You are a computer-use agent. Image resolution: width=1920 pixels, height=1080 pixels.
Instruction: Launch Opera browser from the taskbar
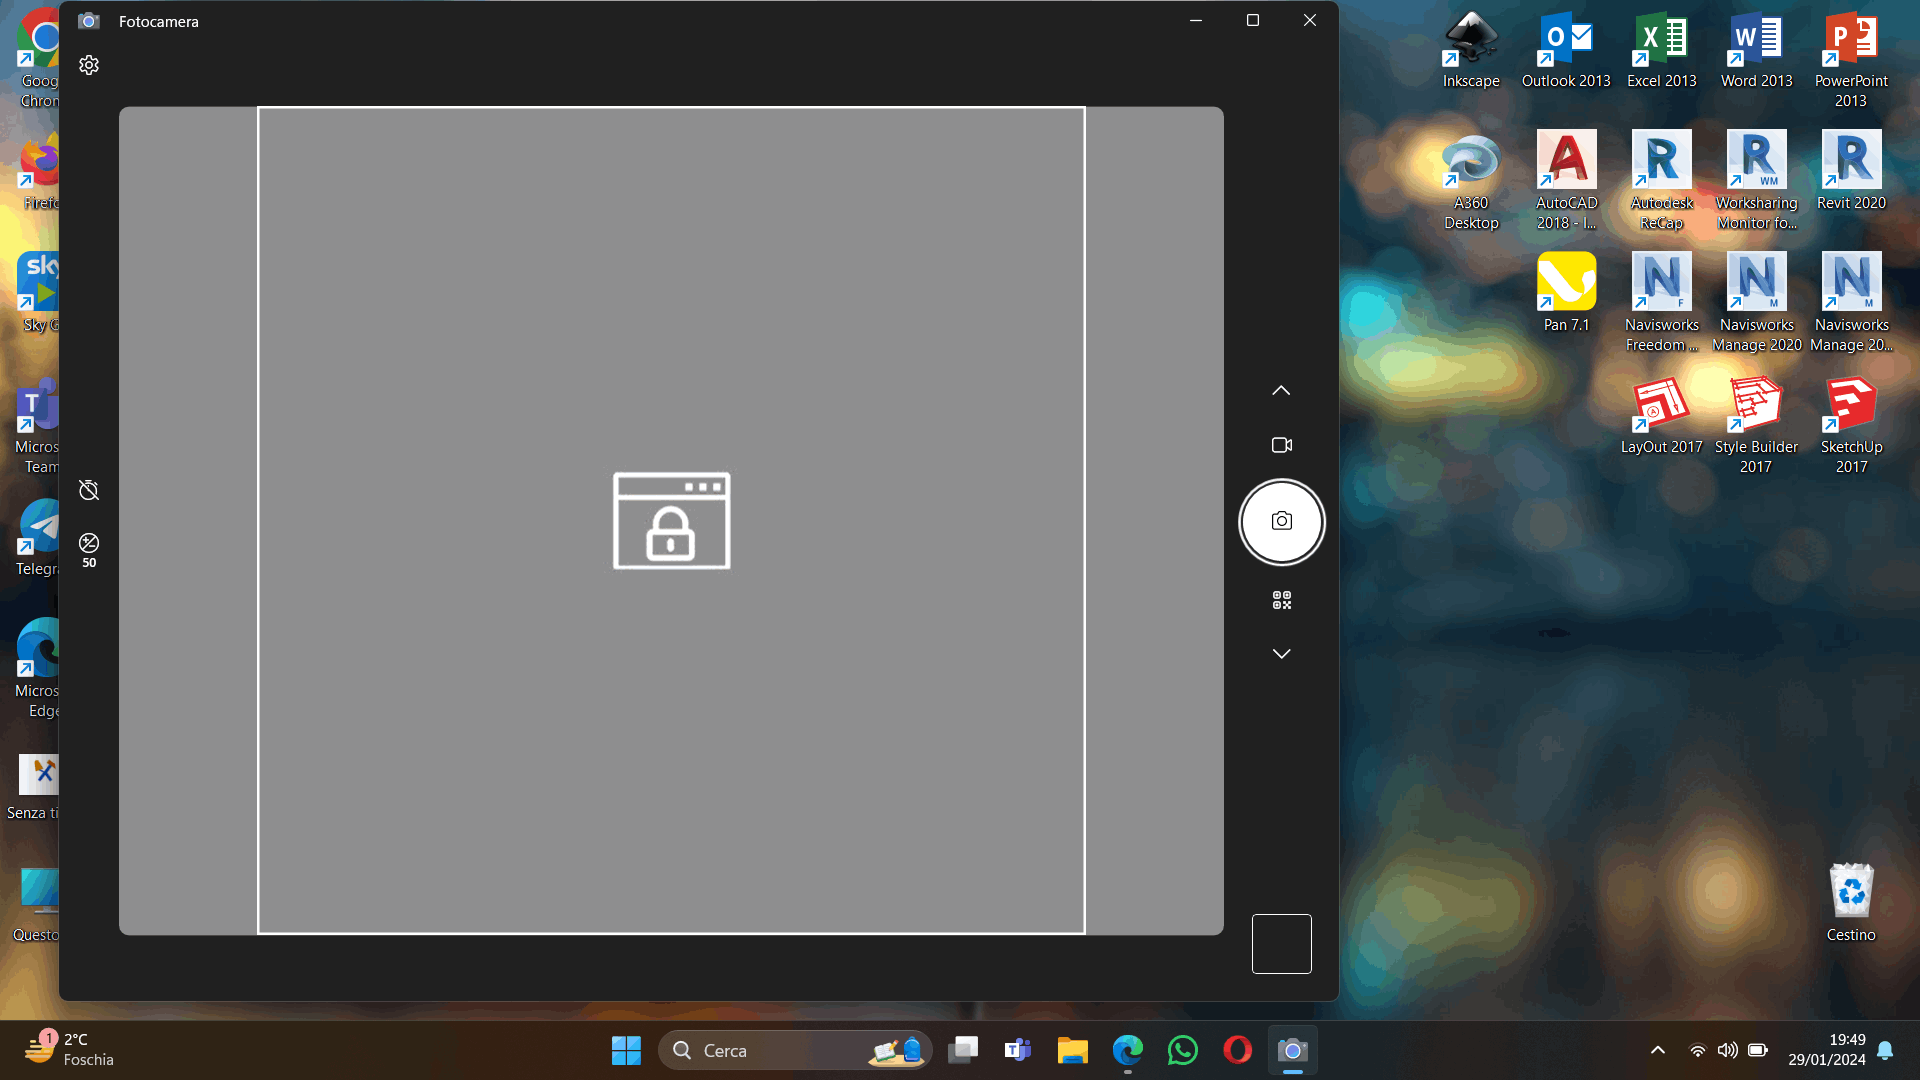tap(1237, 1050)
